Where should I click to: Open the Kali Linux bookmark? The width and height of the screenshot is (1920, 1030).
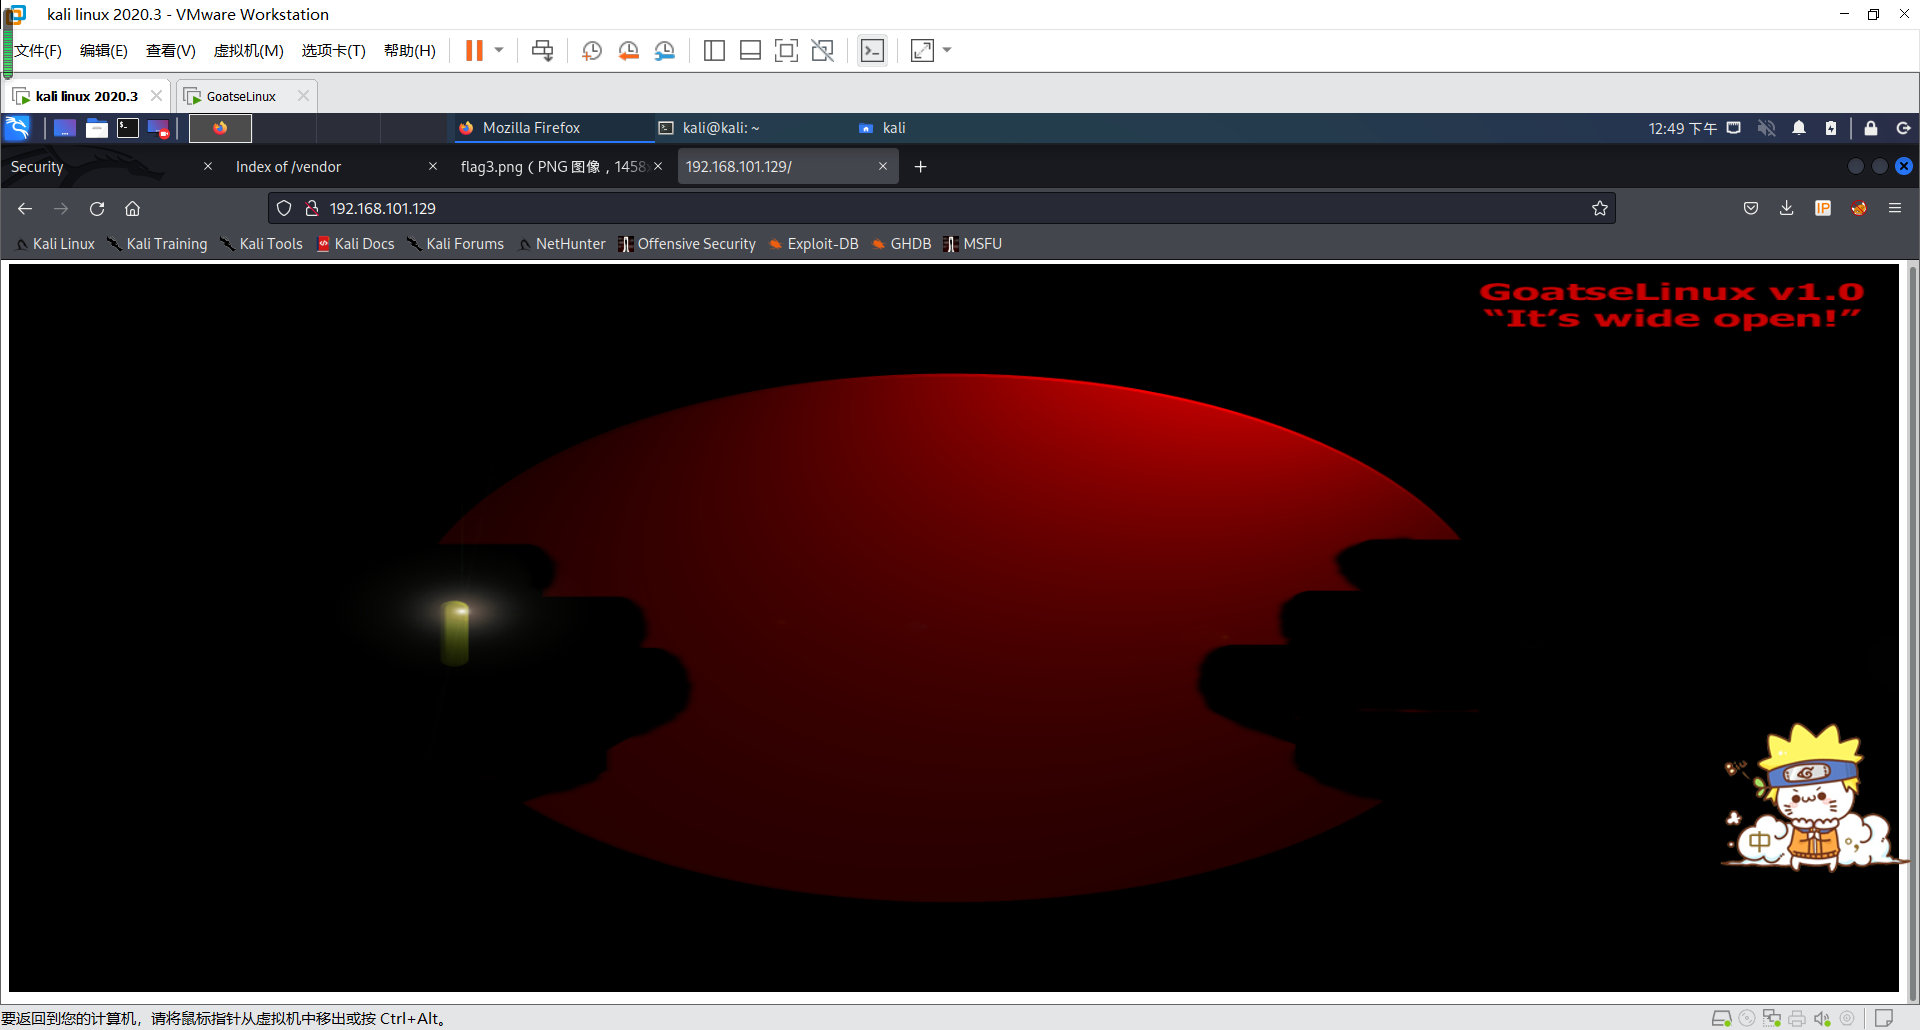point(55,244)
